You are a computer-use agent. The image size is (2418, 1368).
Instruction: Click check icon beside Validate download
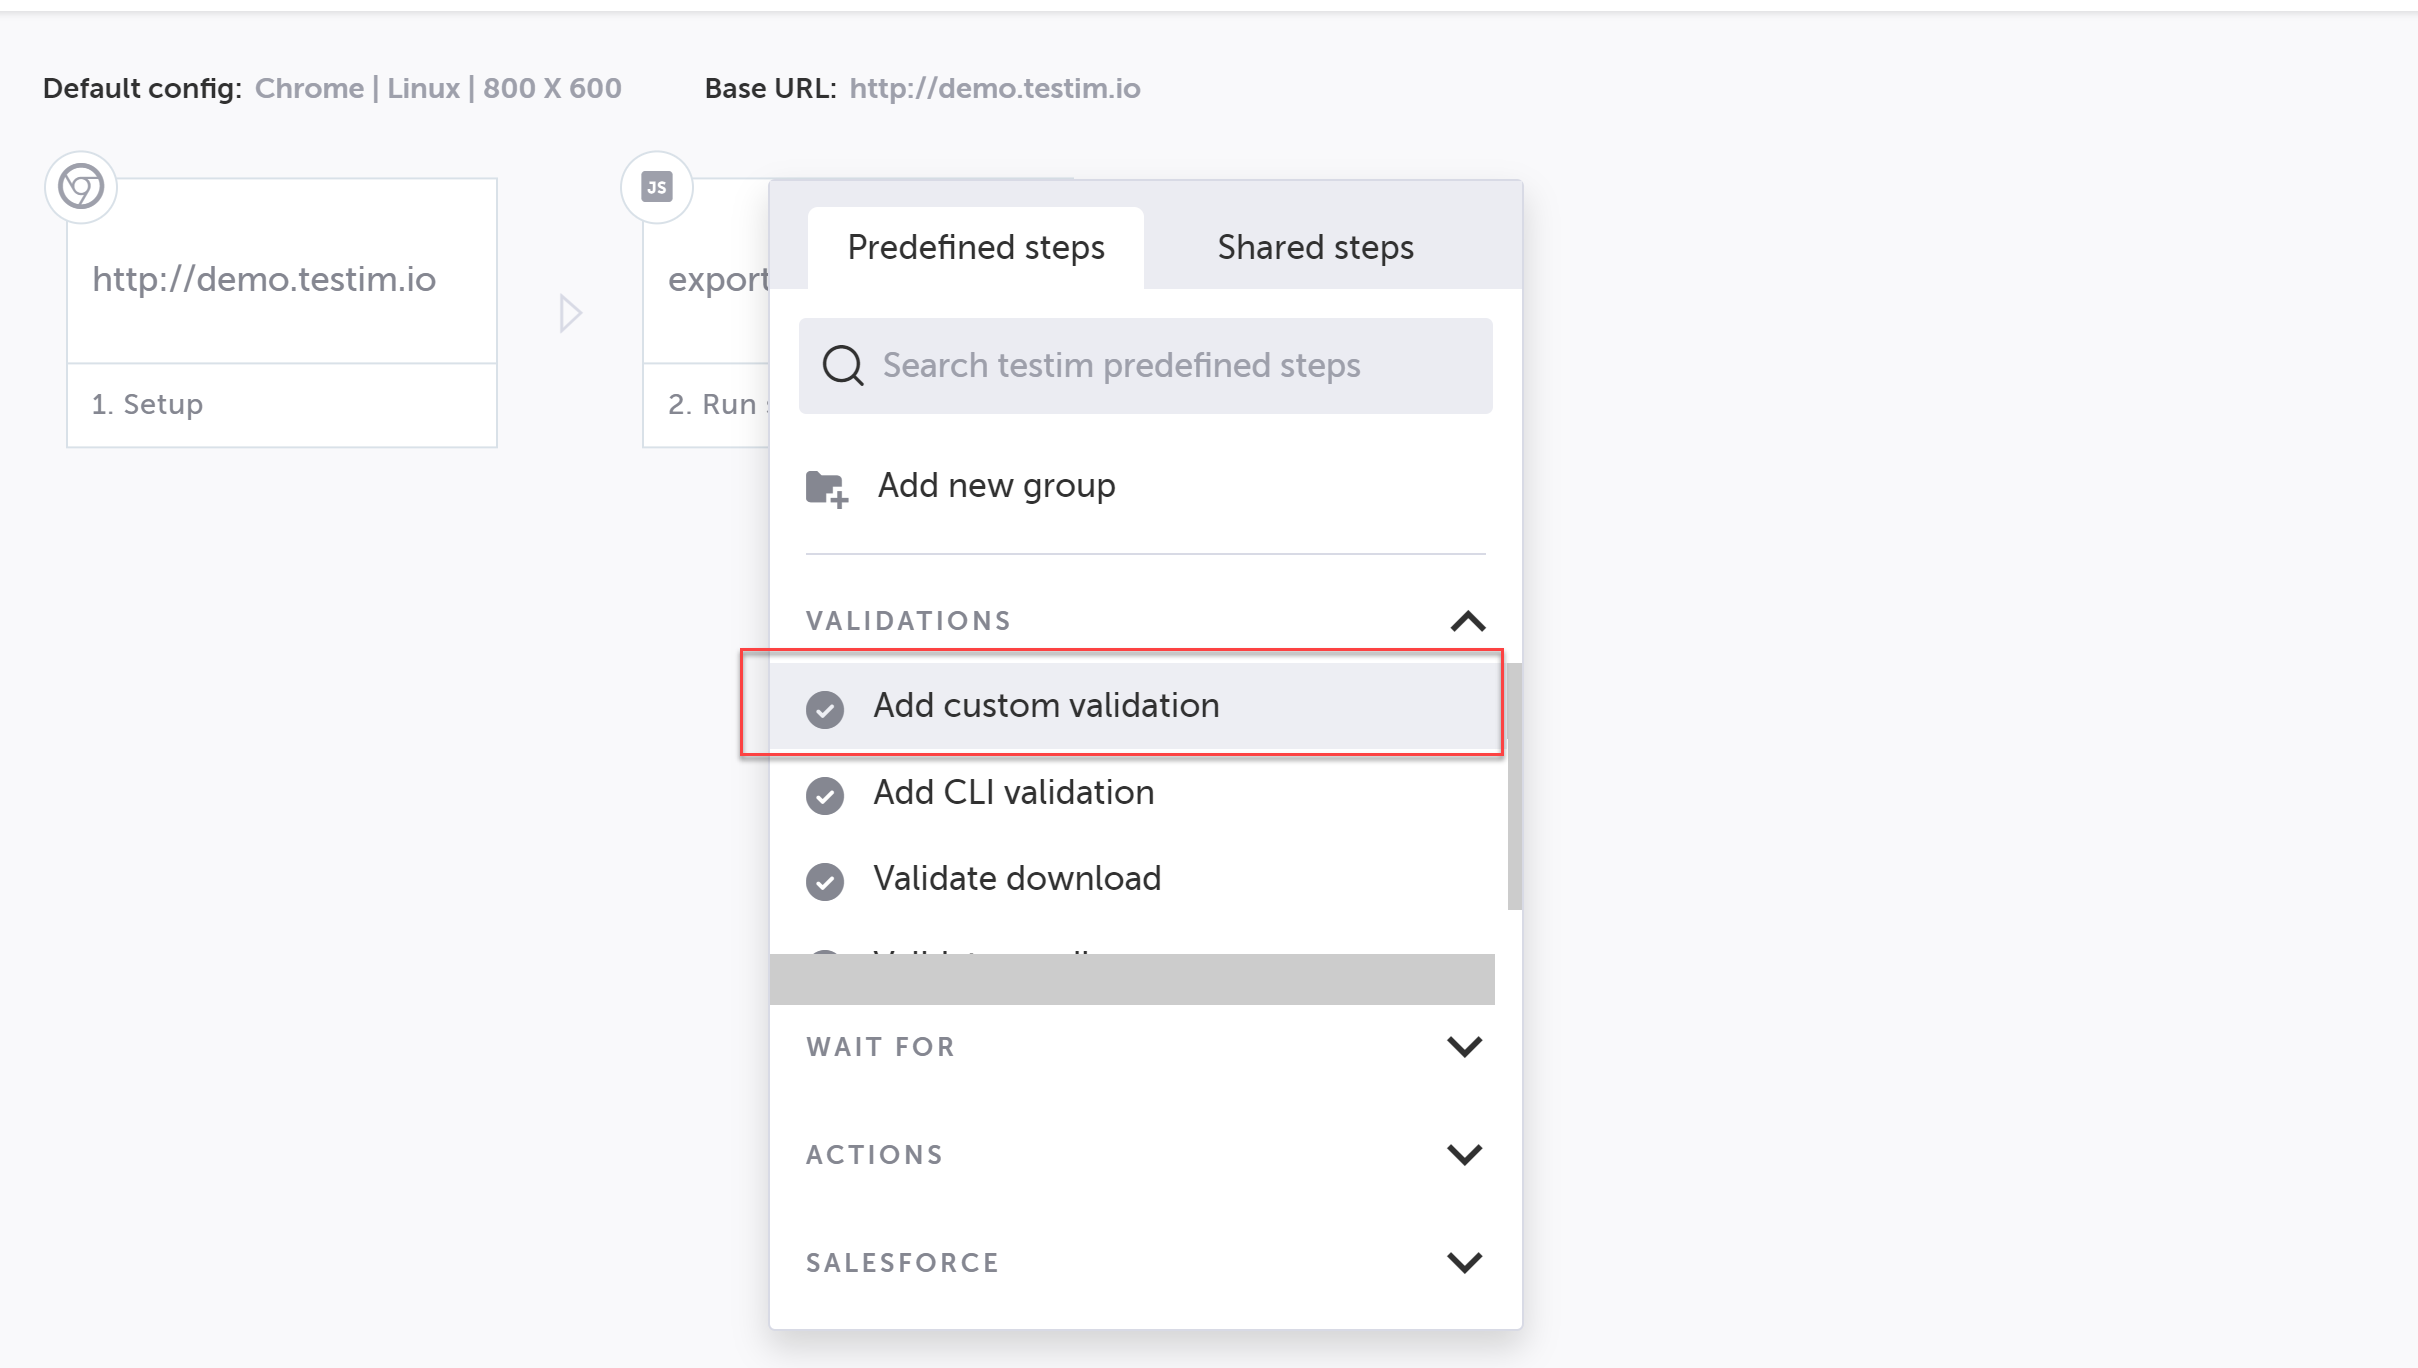[x=825, y=881]
